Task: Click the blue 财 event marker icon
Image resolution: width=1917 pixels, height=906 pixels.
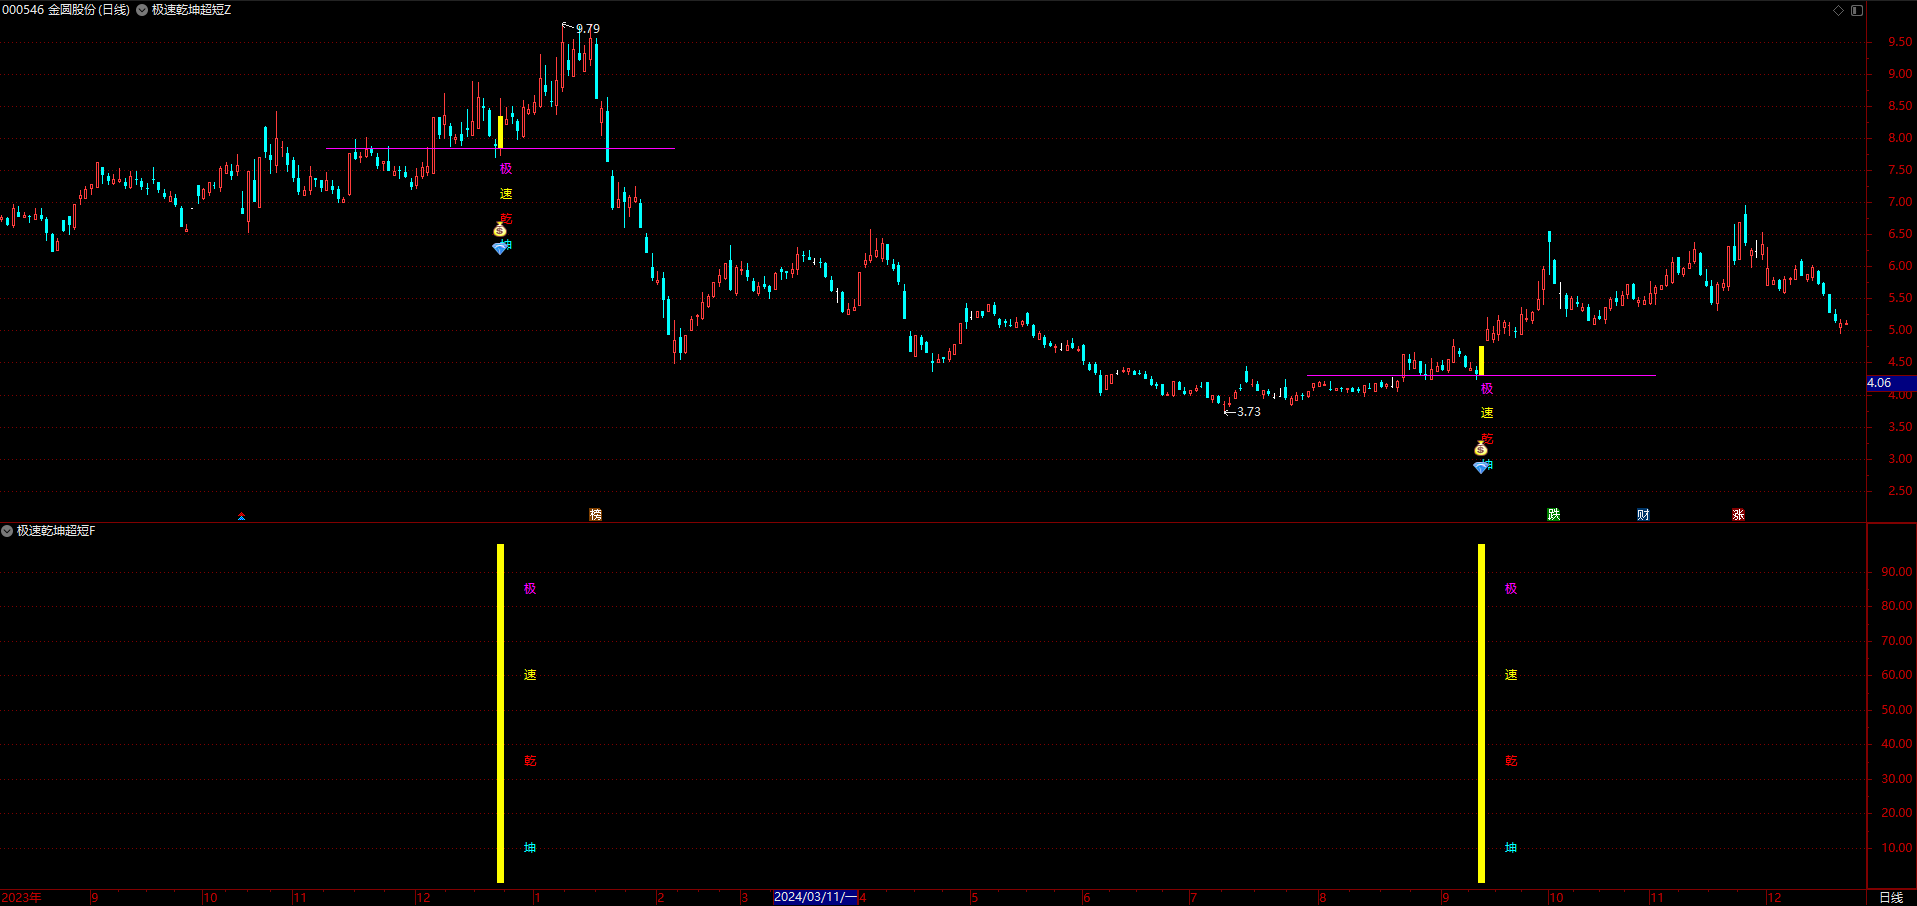Action: coord(1644,515)
